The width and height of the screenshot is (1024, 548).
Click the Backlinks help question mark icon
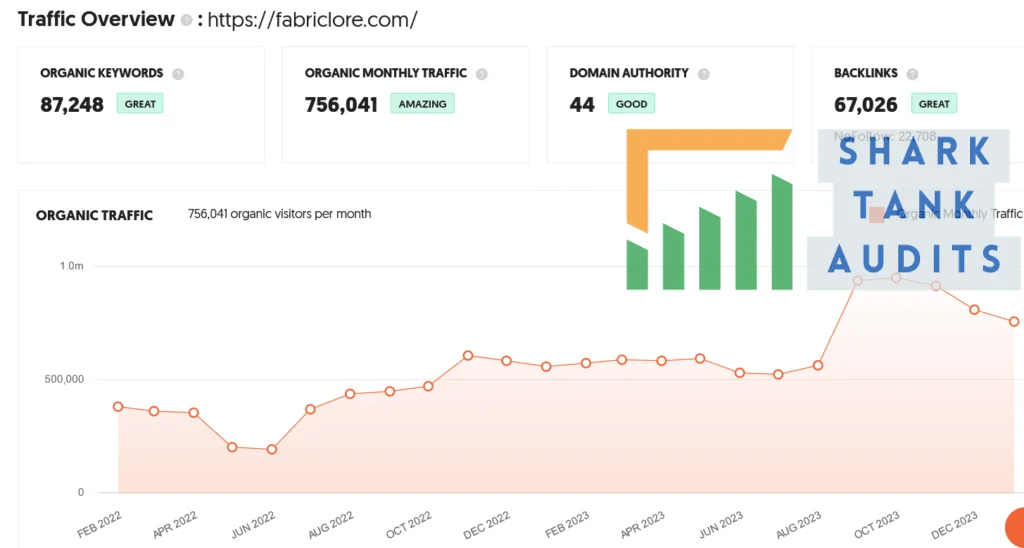click(x=912, y=74)
